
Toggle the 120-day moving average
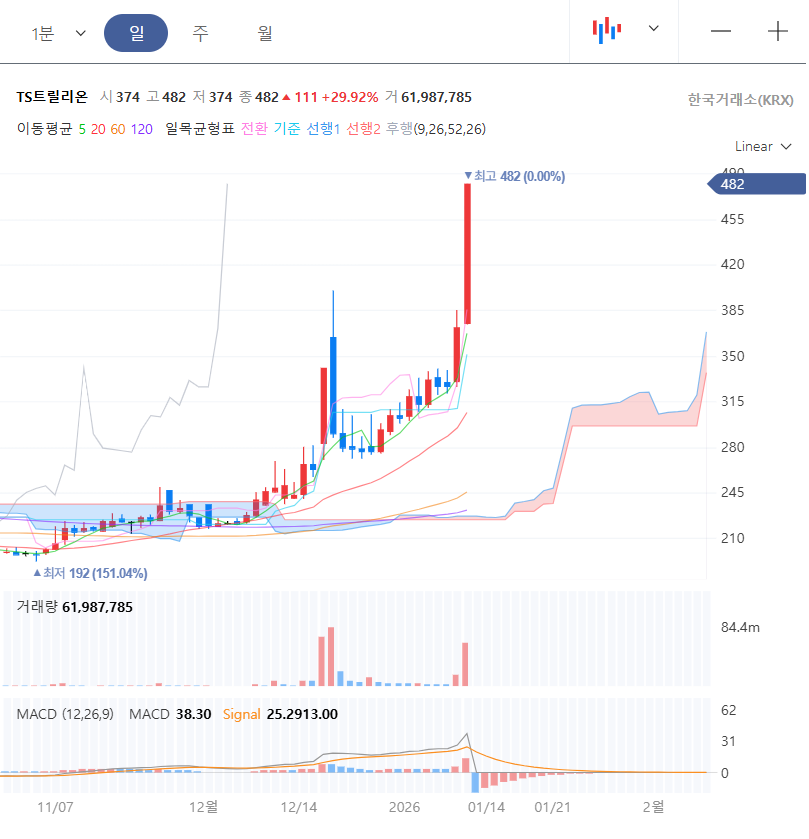coord(142,129)
